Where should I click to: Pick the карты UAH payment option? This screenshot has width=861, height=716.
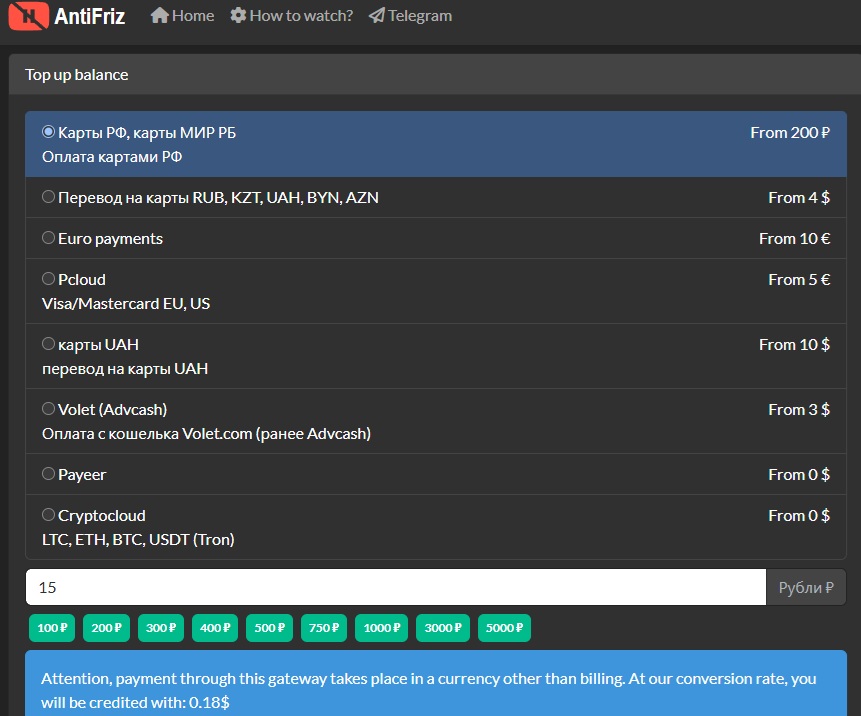point(48,344)
